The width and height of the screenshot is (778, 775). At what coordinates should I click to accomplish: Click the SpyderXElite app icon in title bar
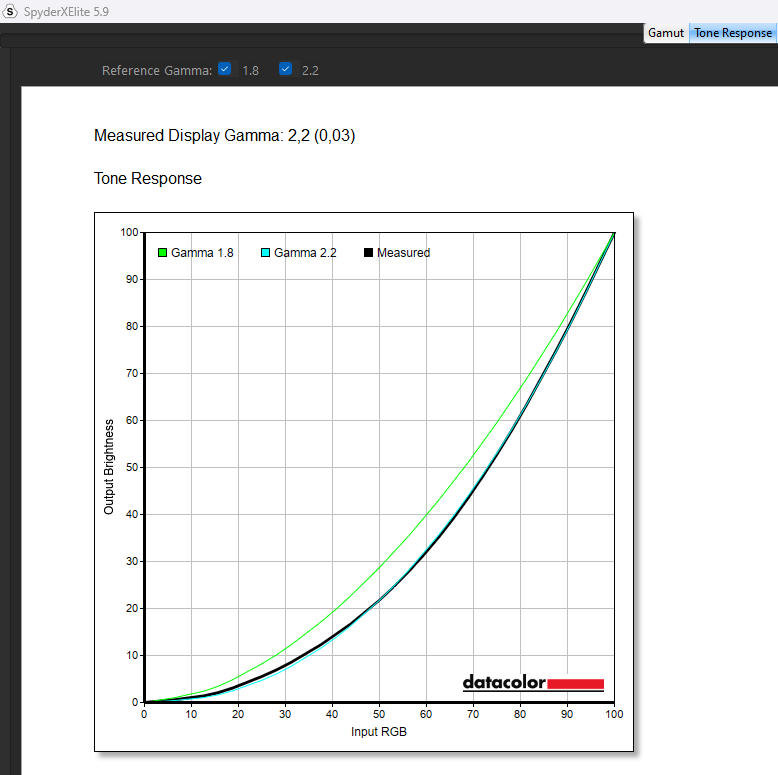pyautogui.click(x=11, y=11)
